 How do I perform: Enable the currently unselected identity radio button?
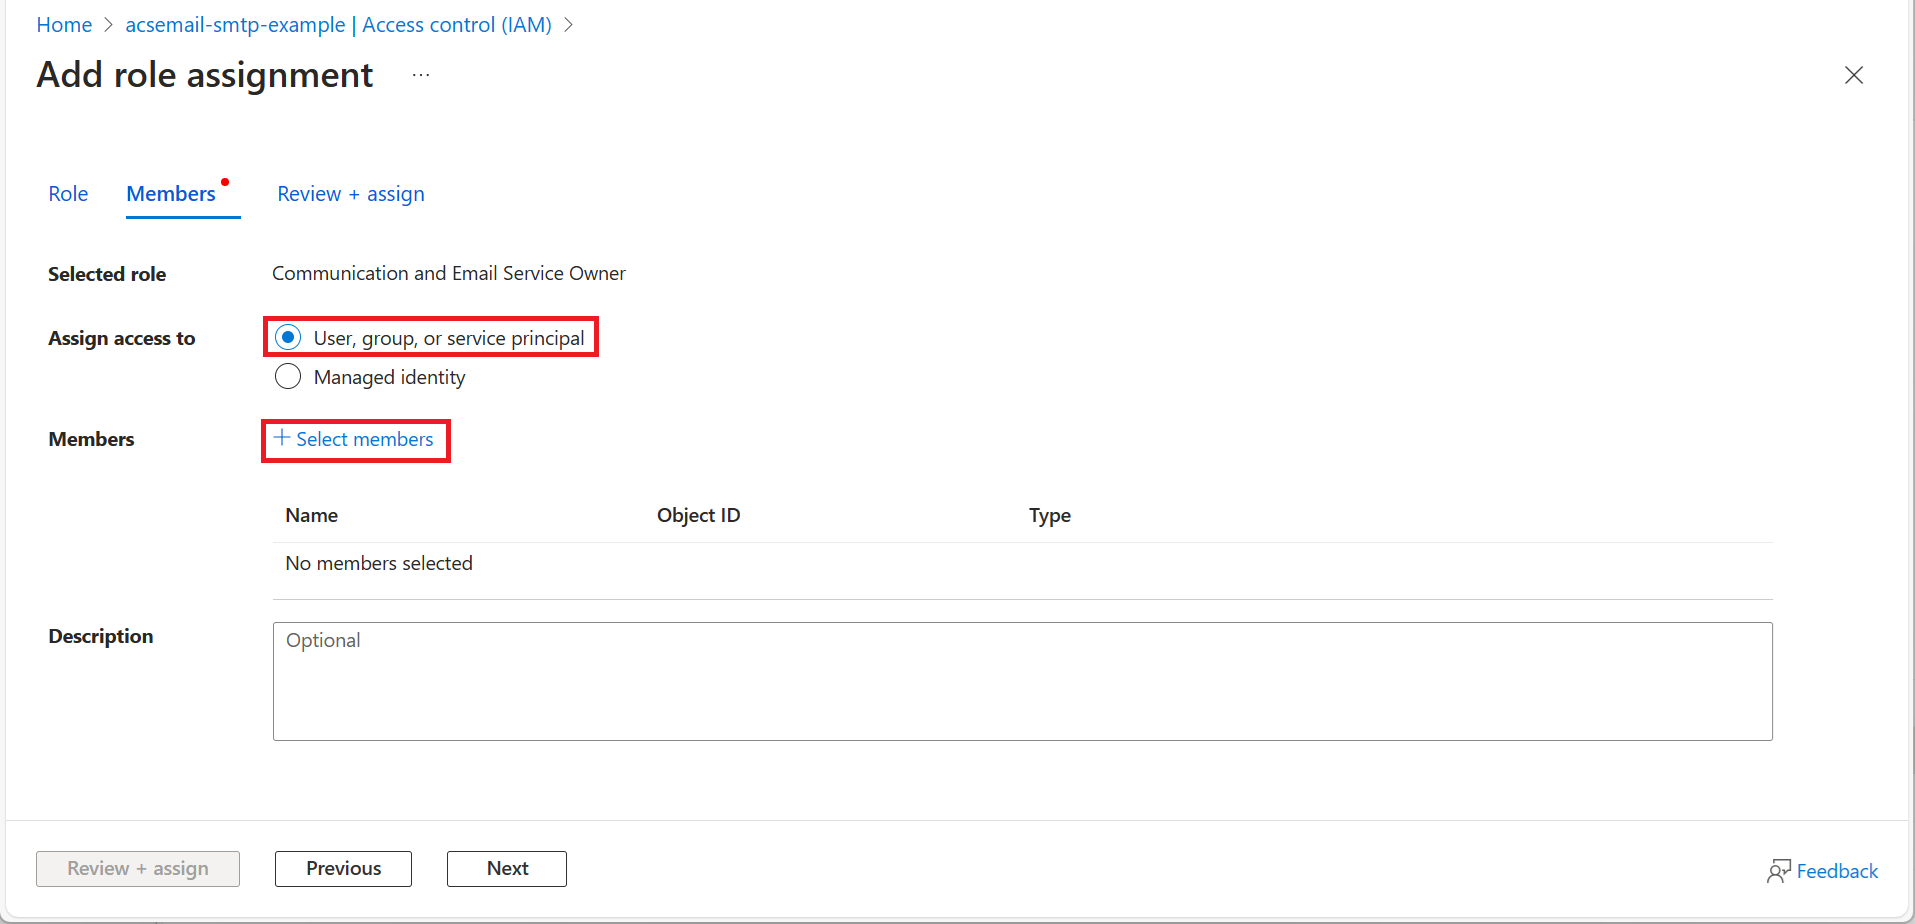click(288, 376)
